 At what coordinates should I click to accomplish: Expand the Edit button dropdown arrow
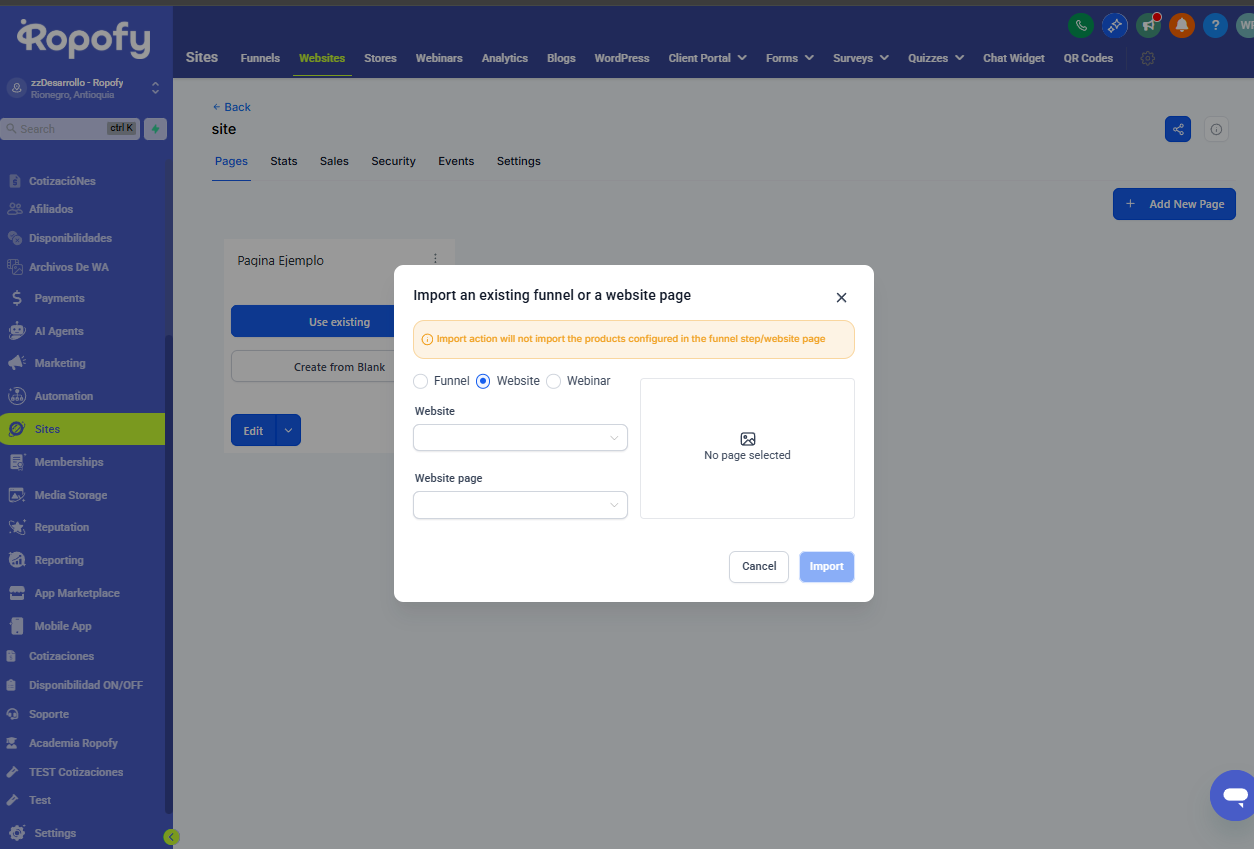point(288,430)
